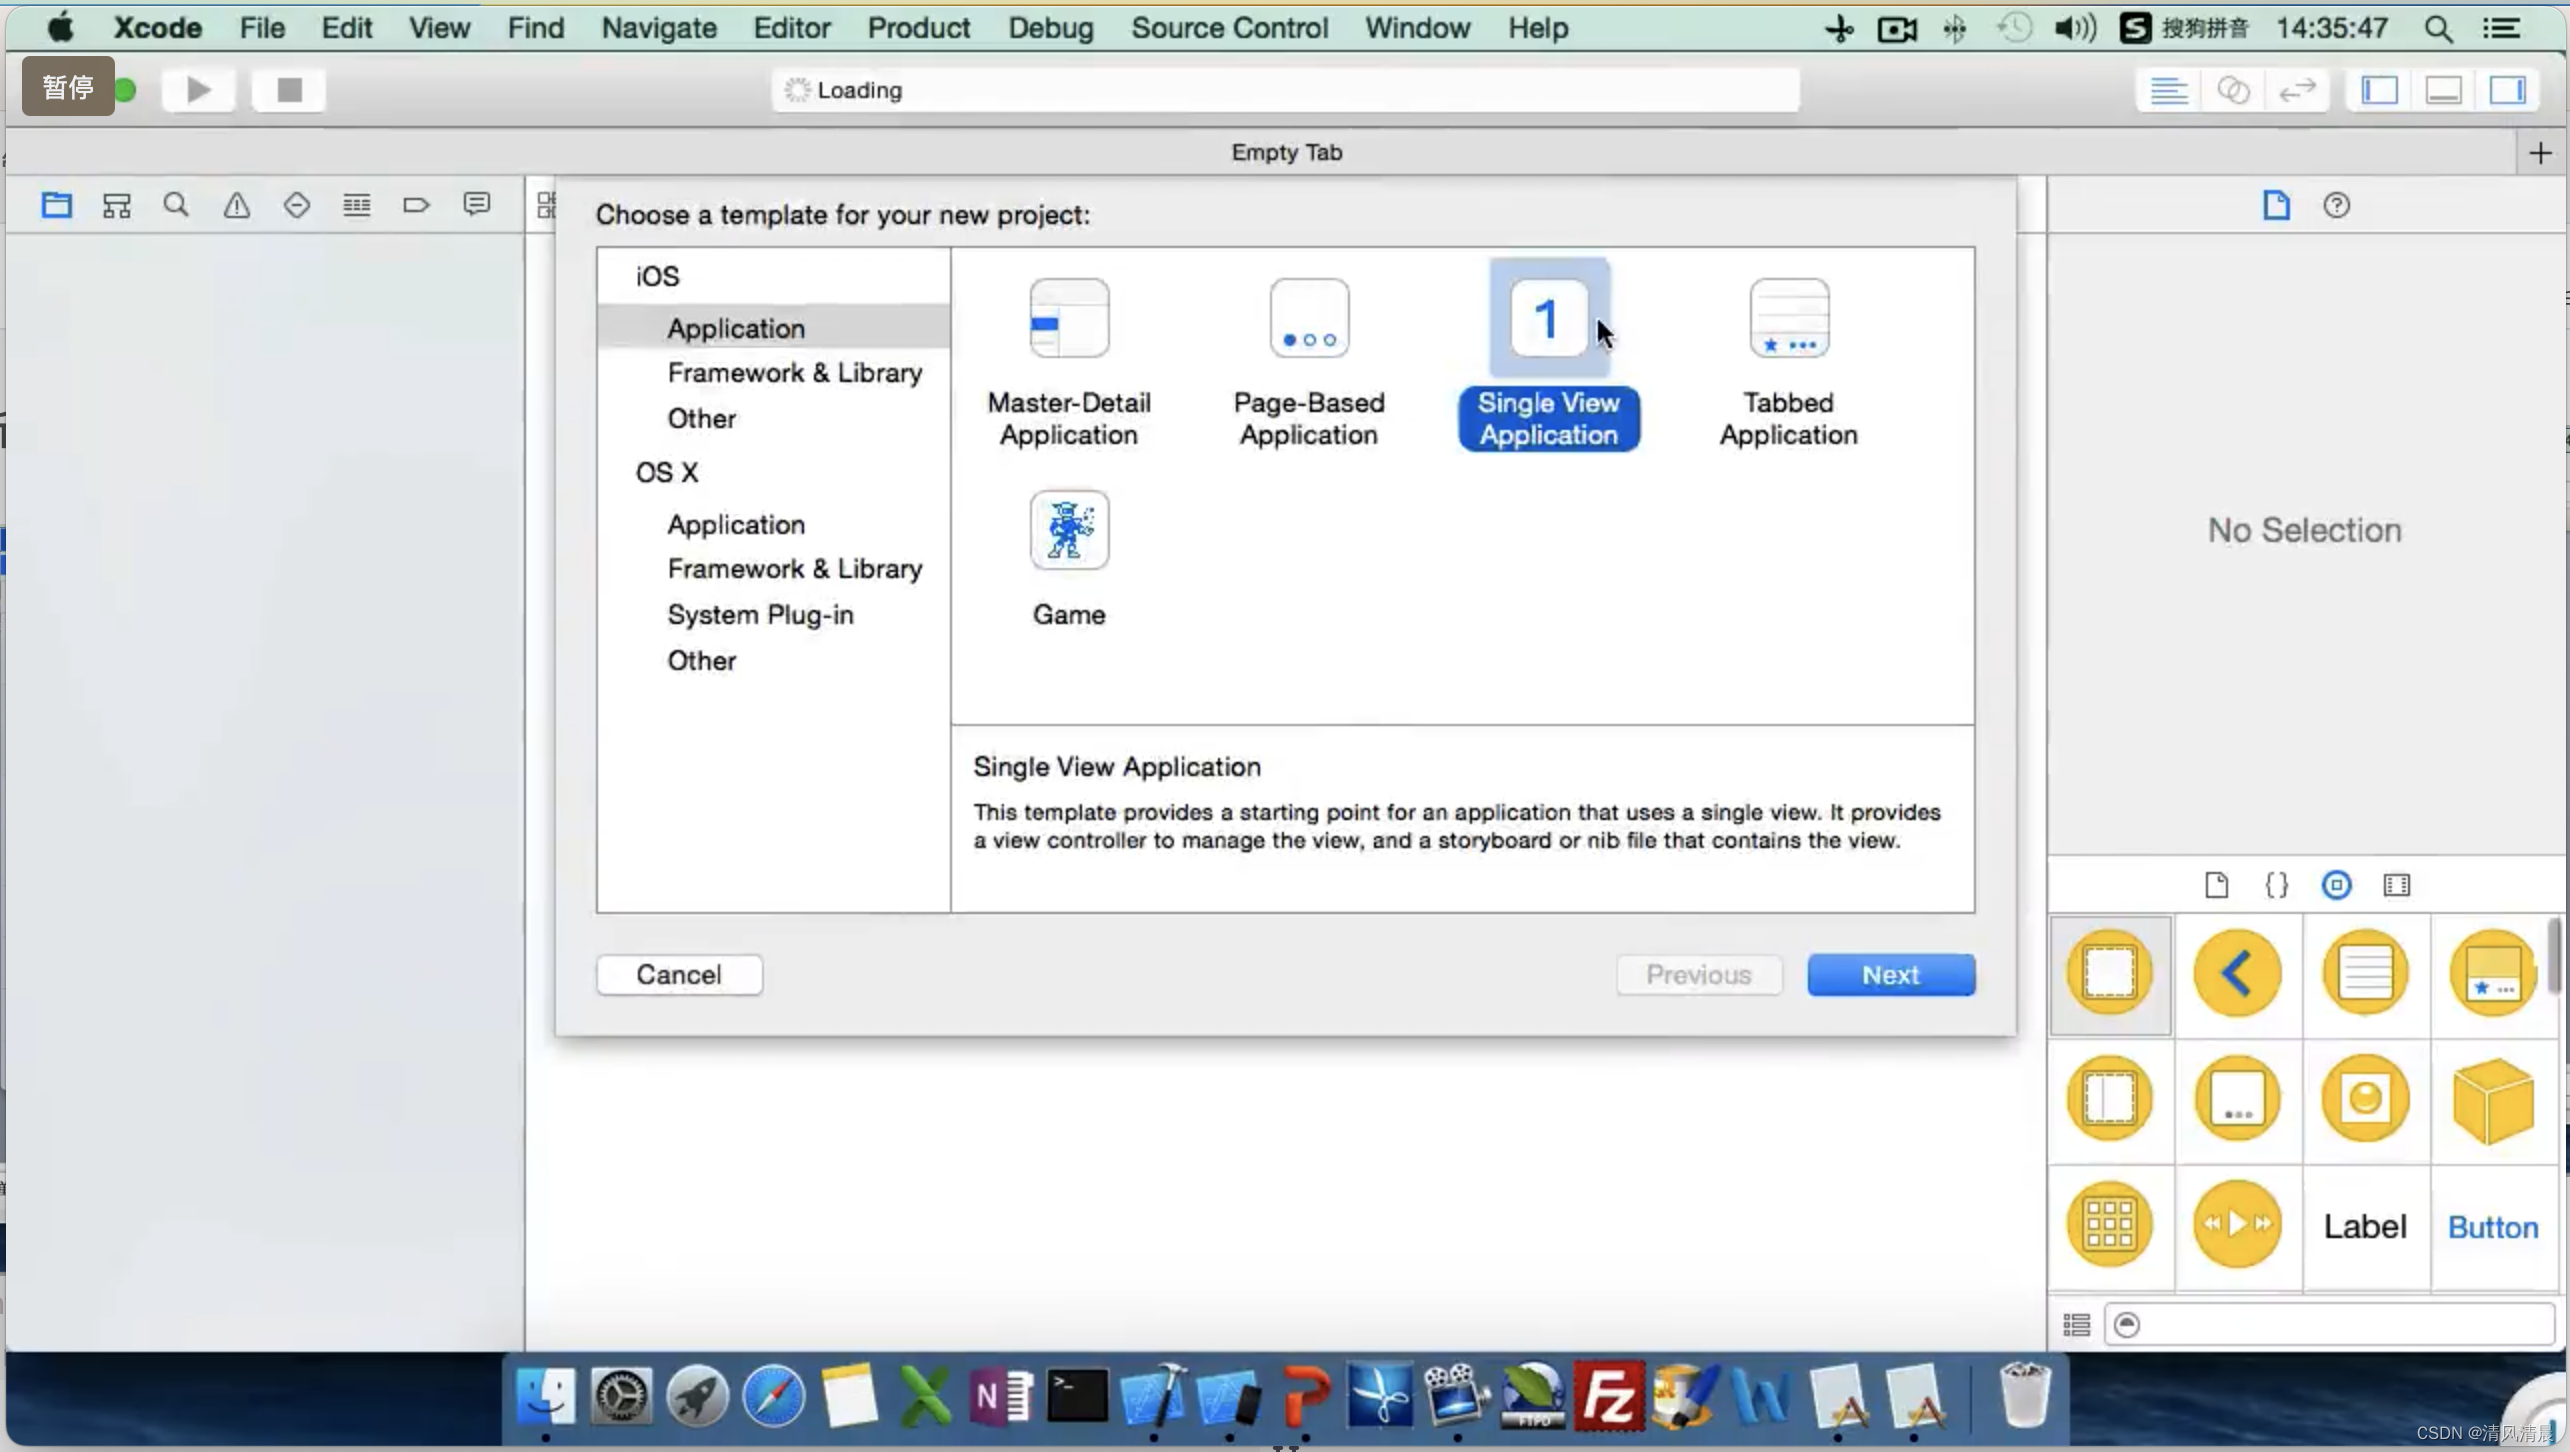Open the Editor menu
Screen dimensions: 2570x1452
coord(791,28)
